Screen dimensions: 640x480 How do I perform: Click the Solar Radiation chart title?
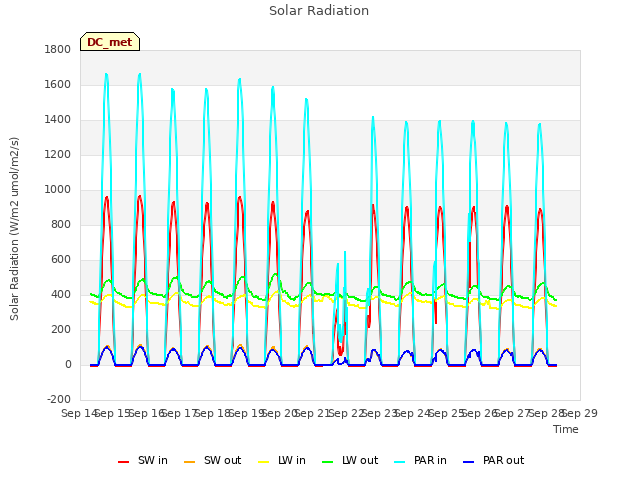point(319,11)
